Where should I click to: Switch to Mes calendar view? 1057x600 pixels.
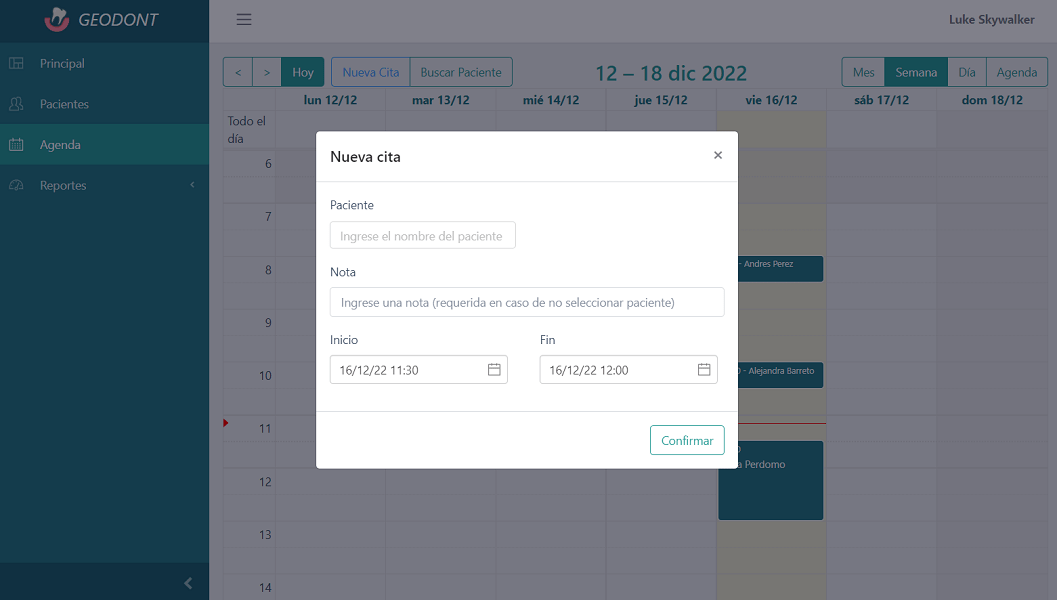pyautogui.click(x=864, y=73)
